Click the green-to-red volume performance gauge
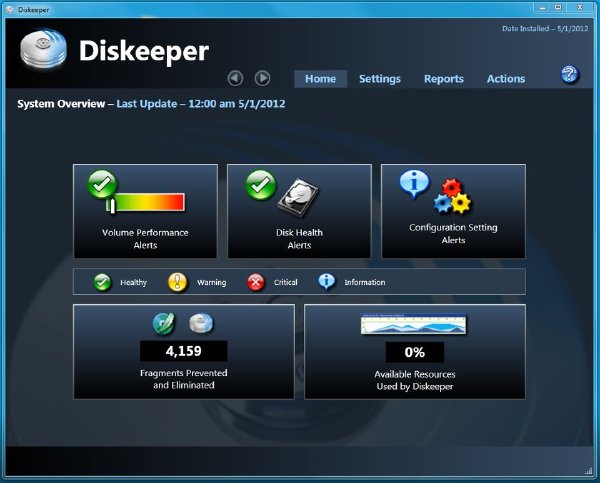The height and width of the screenshot is (483, 600). (x=145, y=202)
